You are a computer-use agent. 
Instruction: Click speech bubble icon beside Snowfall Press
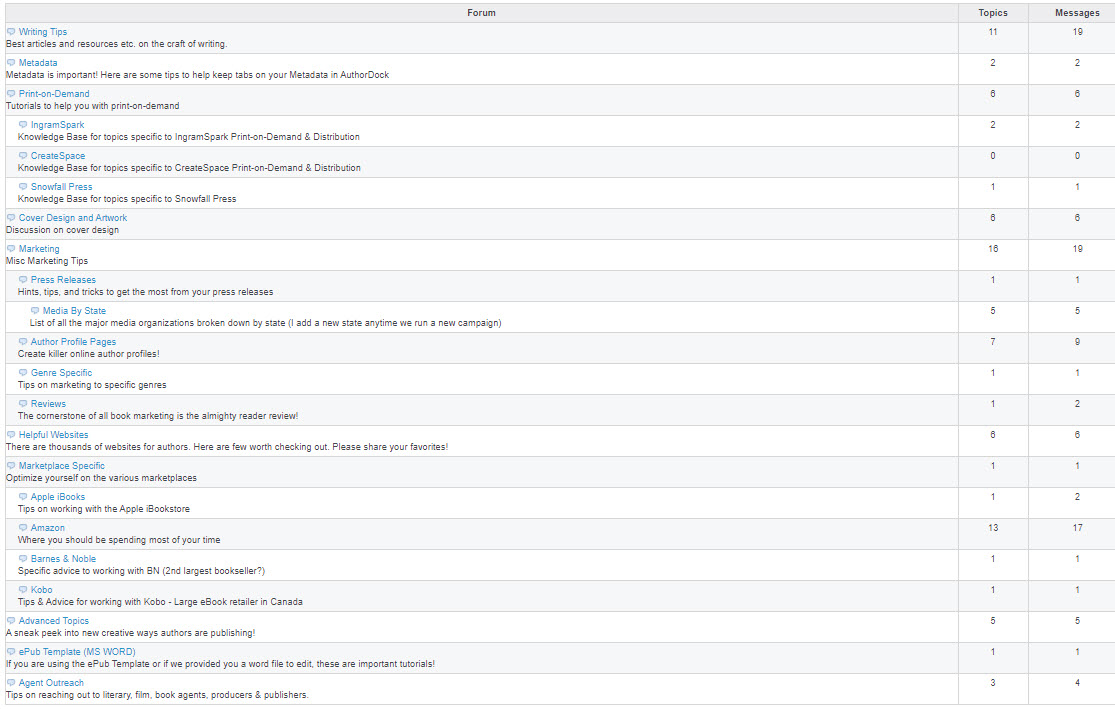pyautogui.click(x=23, y=187)
